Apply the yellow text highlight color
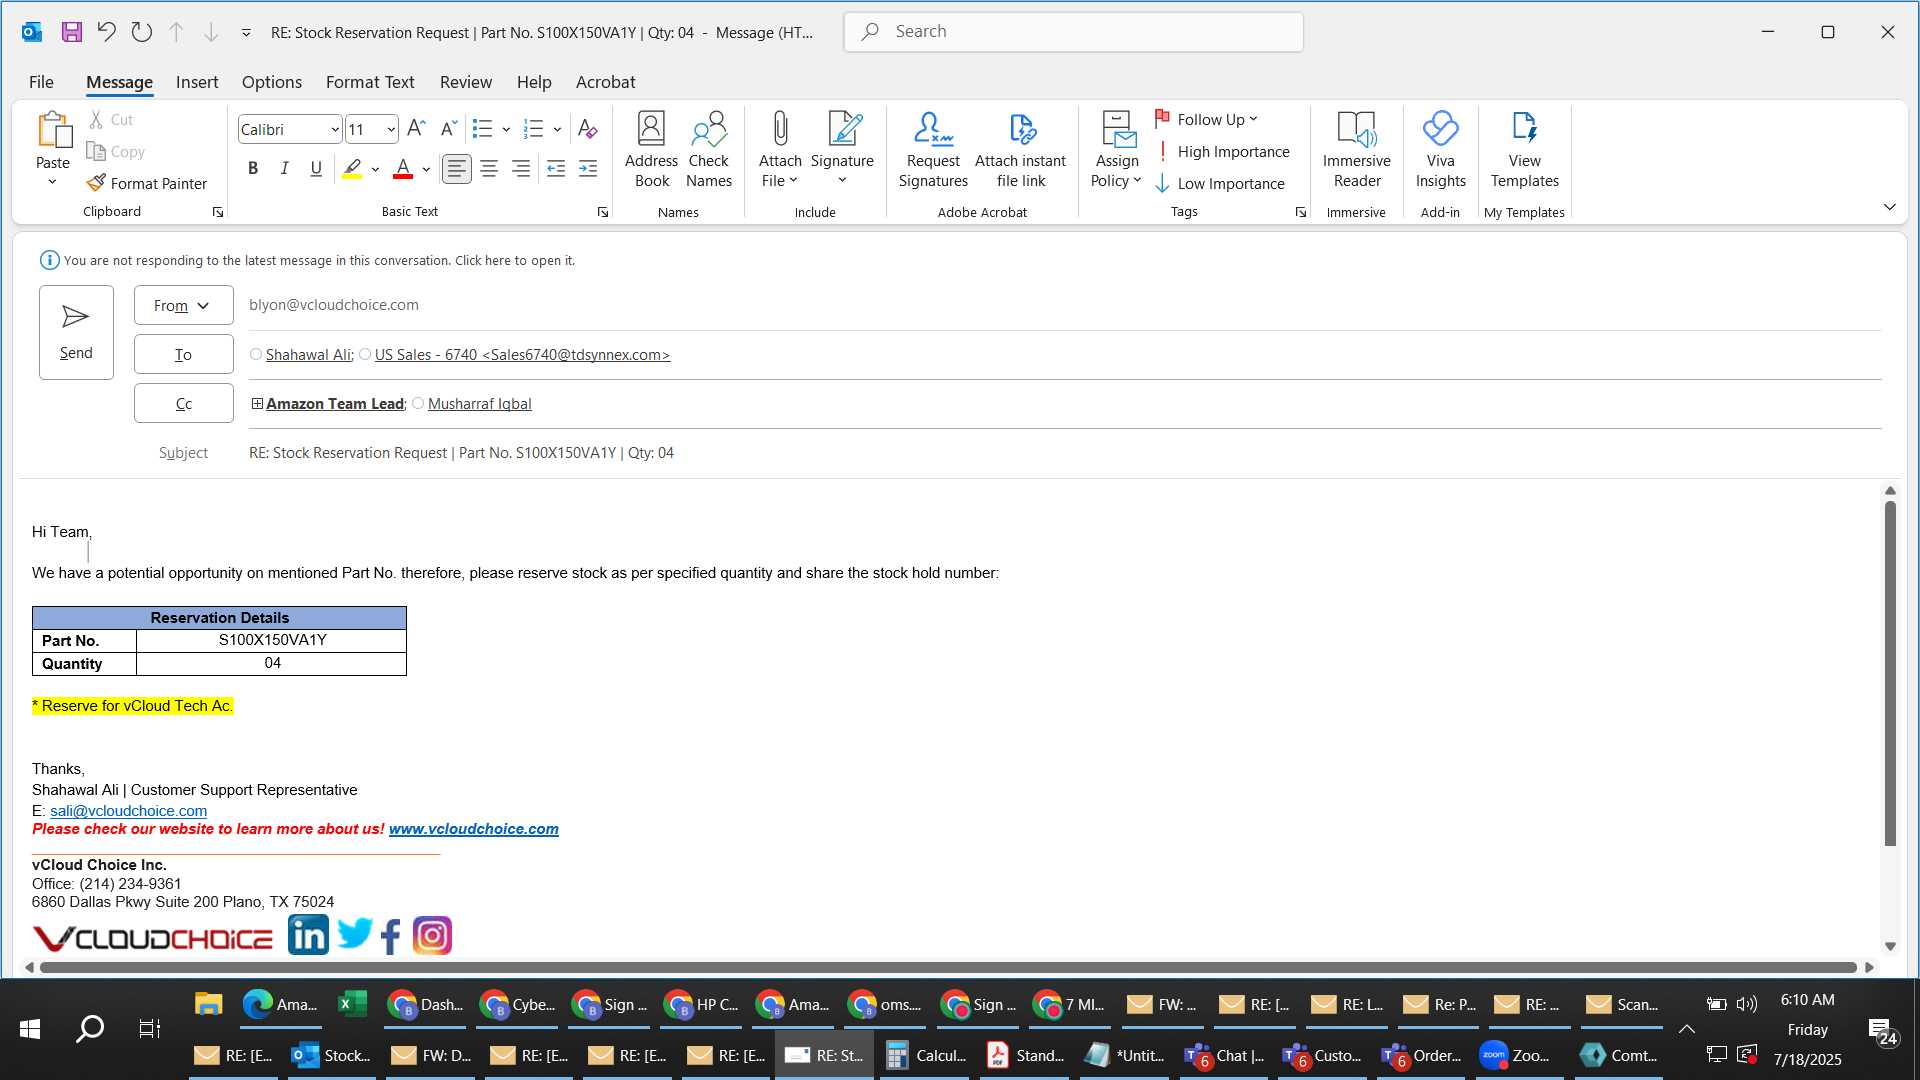 pos(352,169)
